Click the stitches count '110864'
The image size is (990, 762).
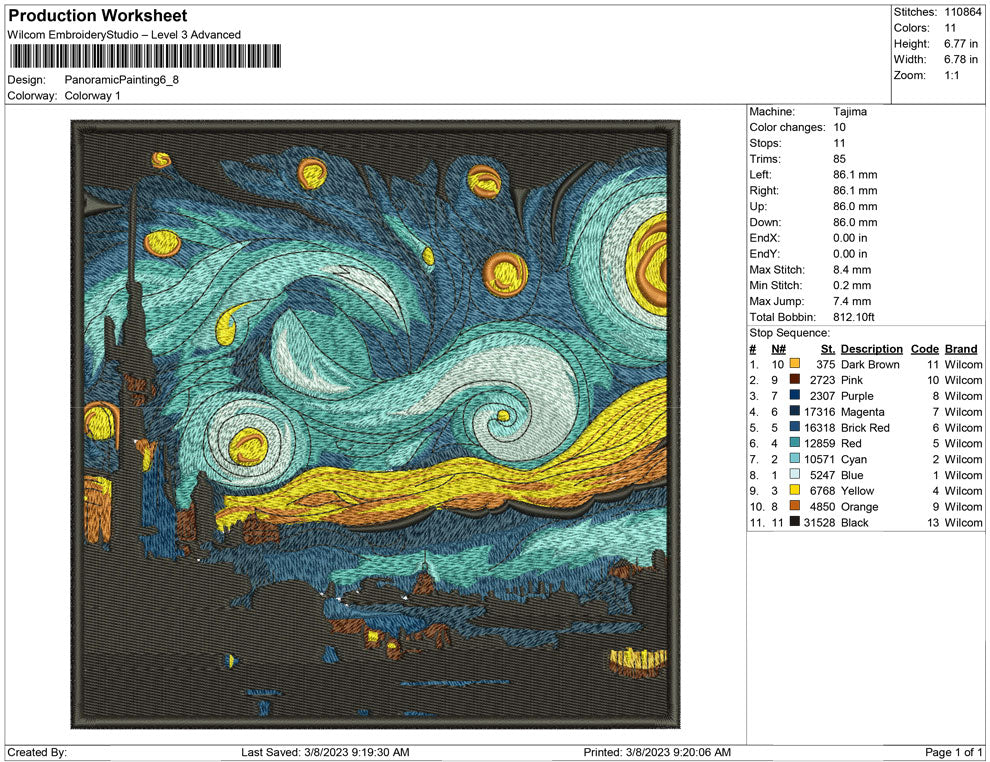963,12
